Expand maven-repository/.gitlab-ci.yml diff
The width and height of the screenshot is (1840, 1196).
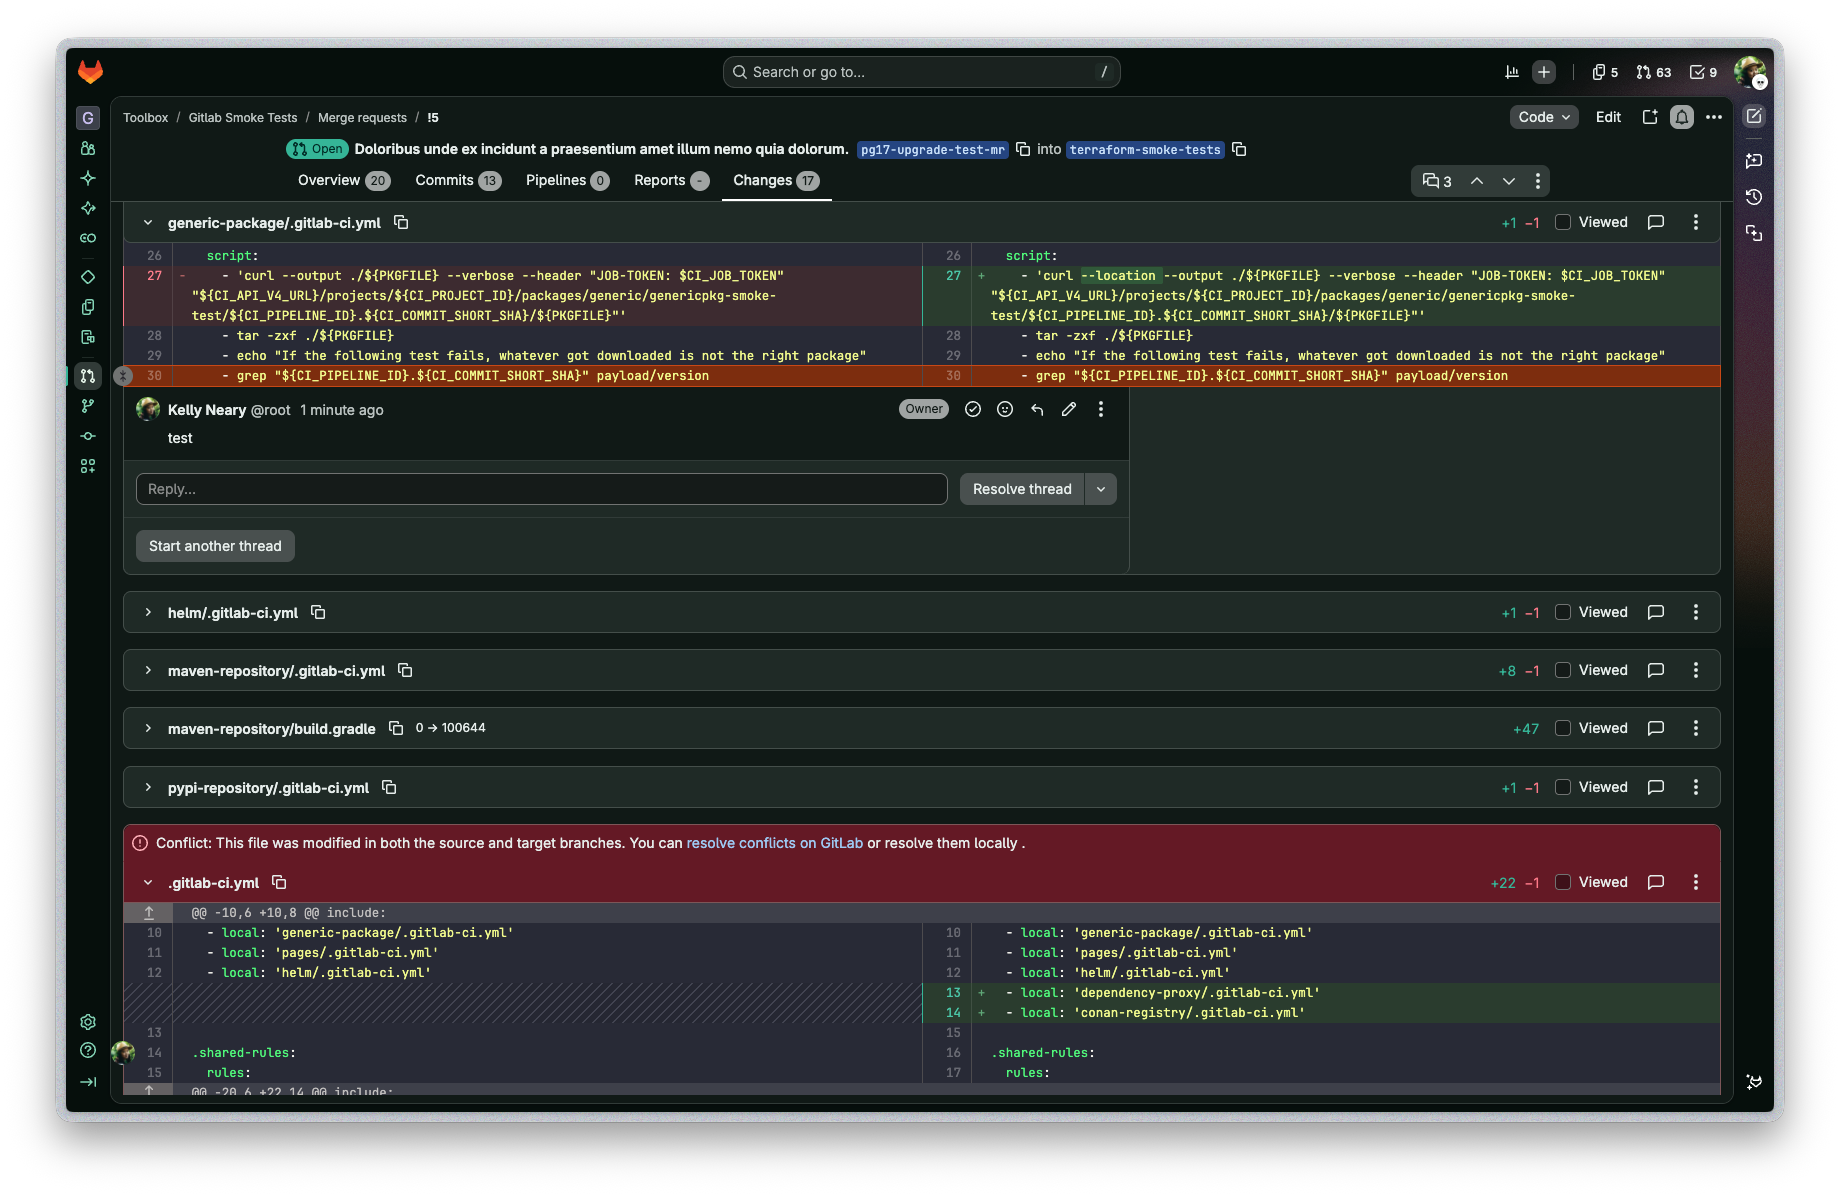(x=148, y=670)
